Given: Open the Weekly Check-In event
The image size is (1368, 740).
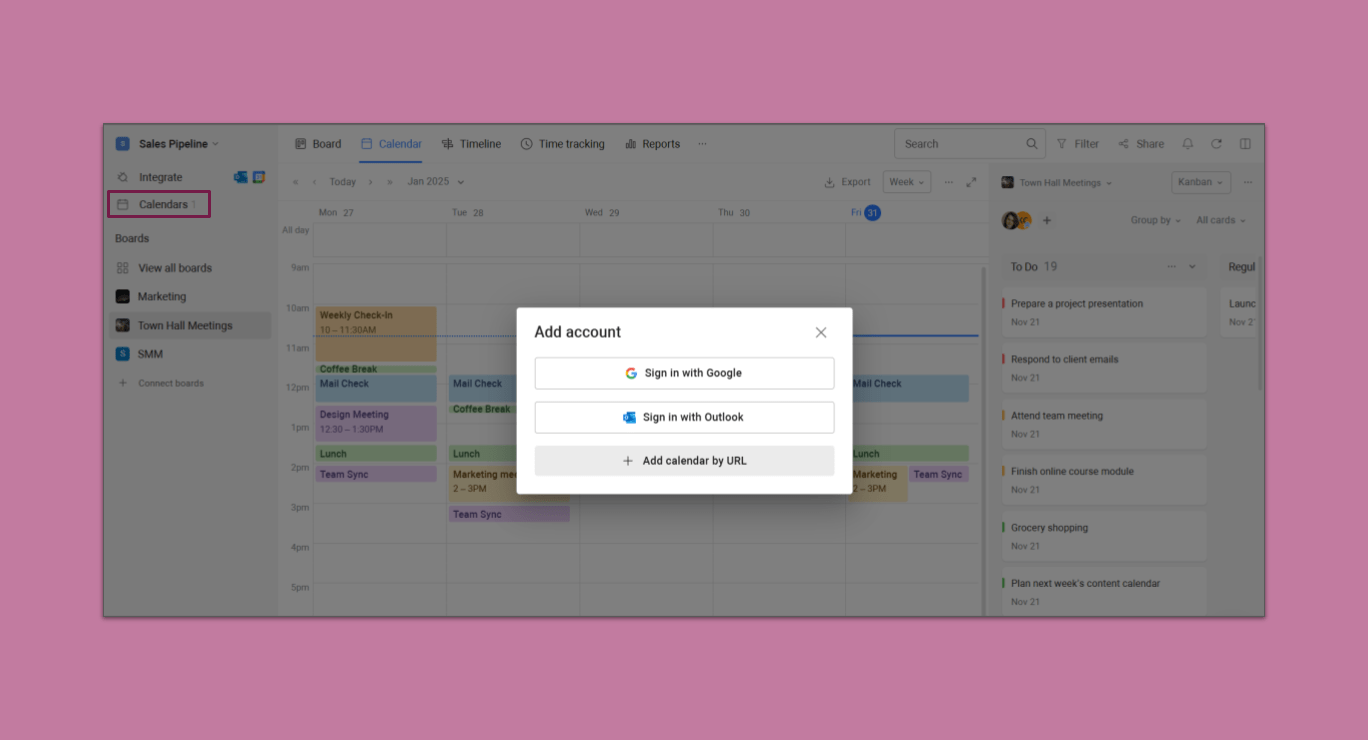Looking at the screenshot, I should 376,334.
